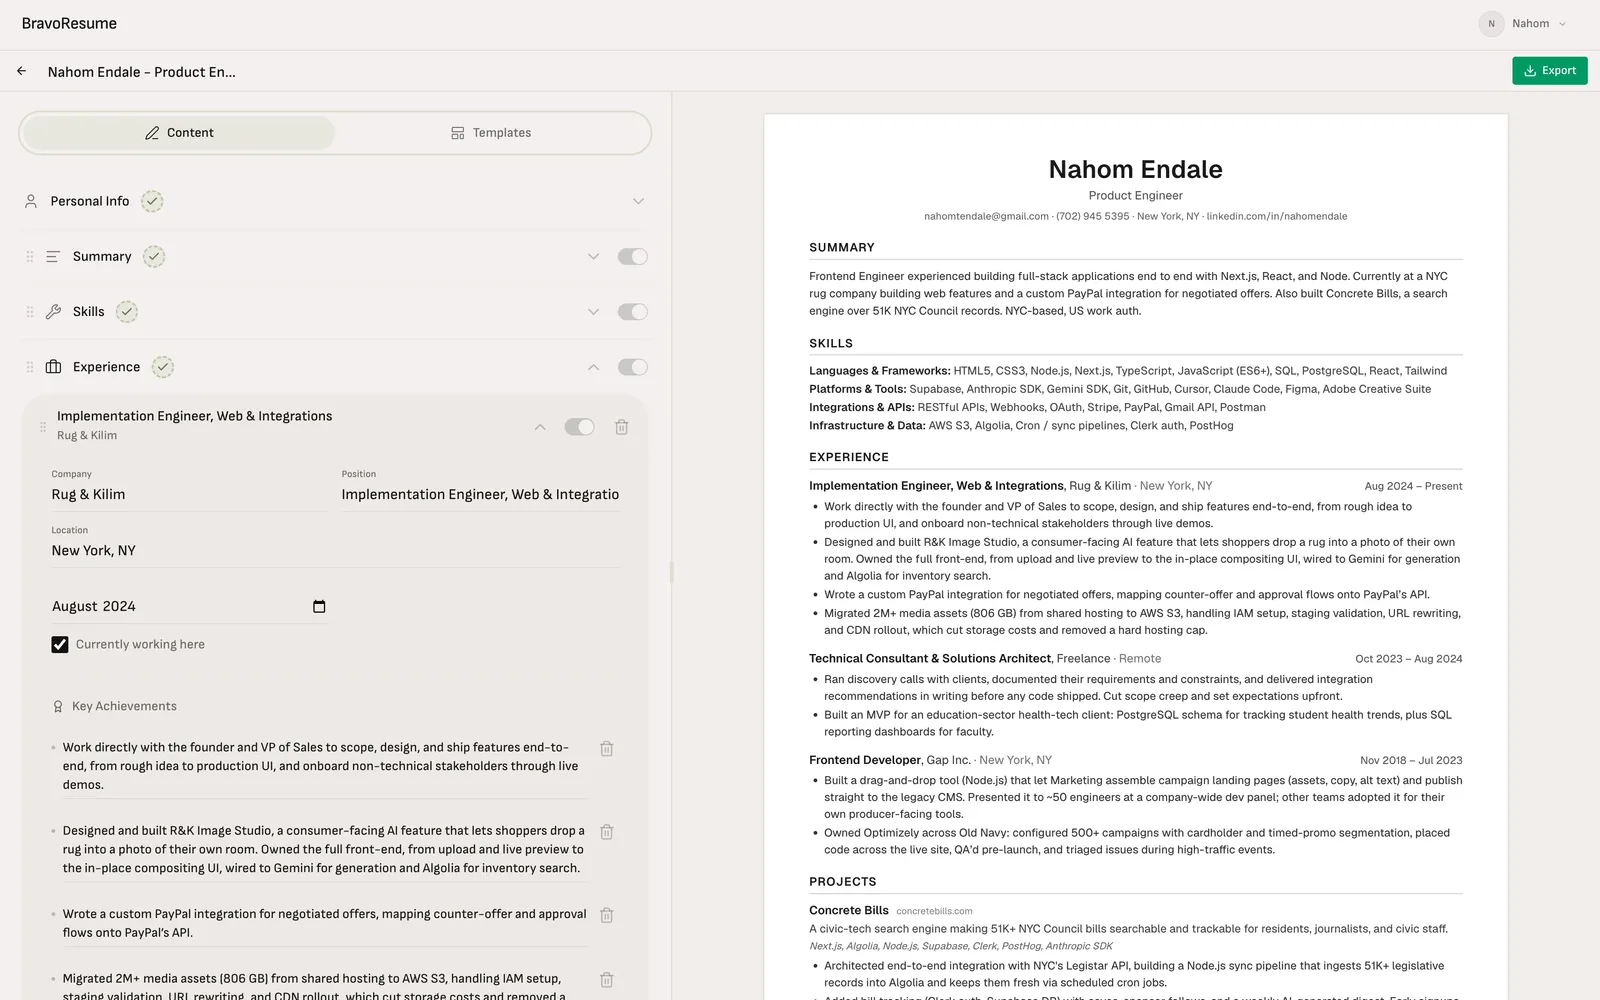Click the Personal Info person icon
Image resolution: width=1600 pixels, height=1000 pixels.
coord(31,201)
